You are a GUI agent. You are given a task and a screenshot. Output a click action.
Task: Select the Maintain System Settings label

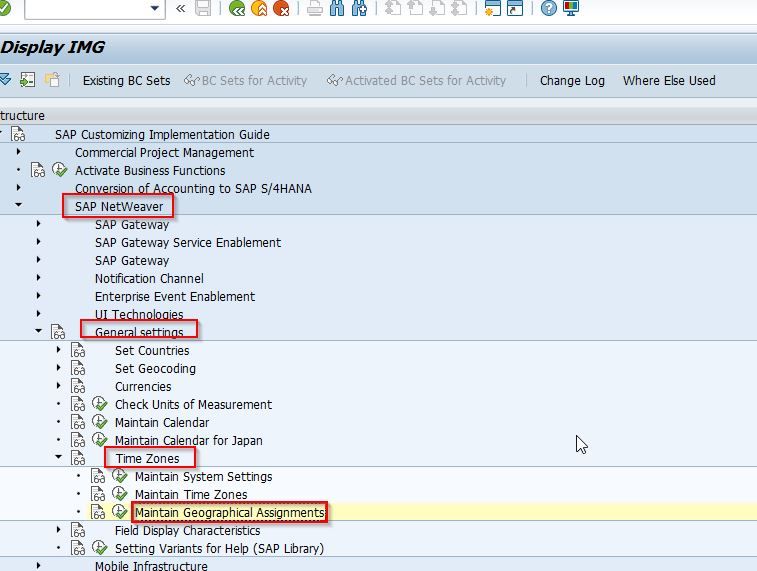click(x=204, y=477)
